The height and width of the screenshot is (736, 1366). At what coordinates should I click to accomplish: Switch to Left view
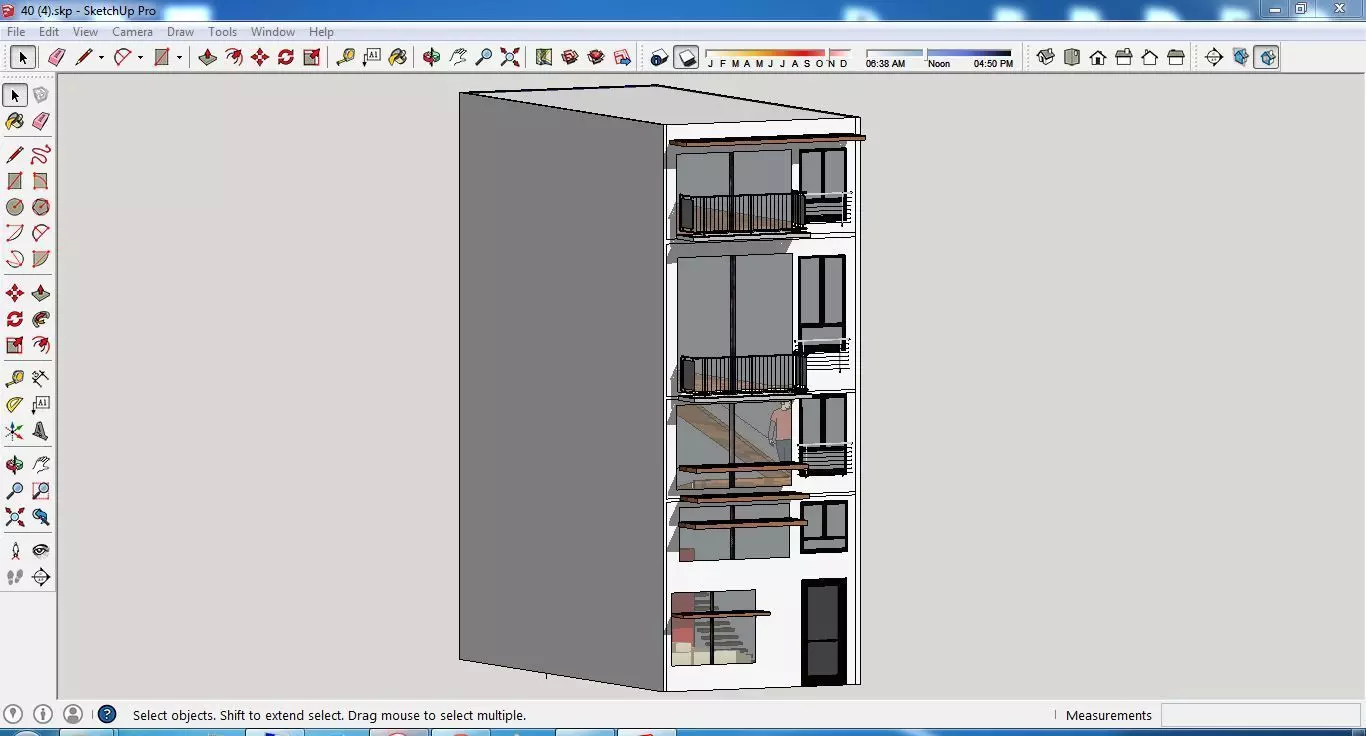click(x=1176, y=57)
